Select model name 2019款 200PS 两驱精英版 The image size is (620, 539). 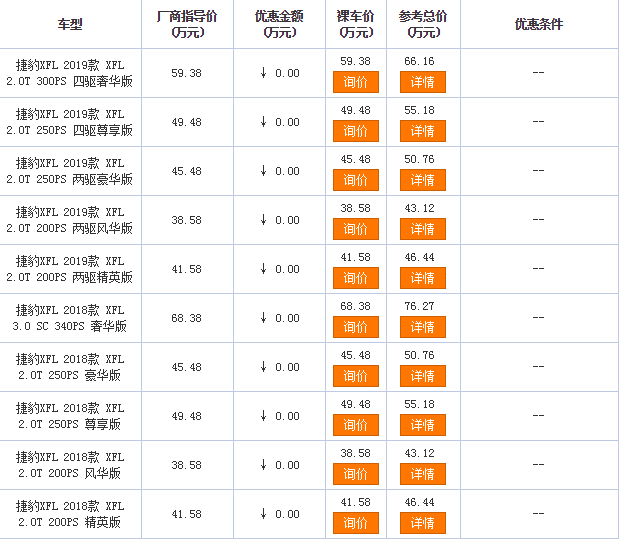point(70,269)
